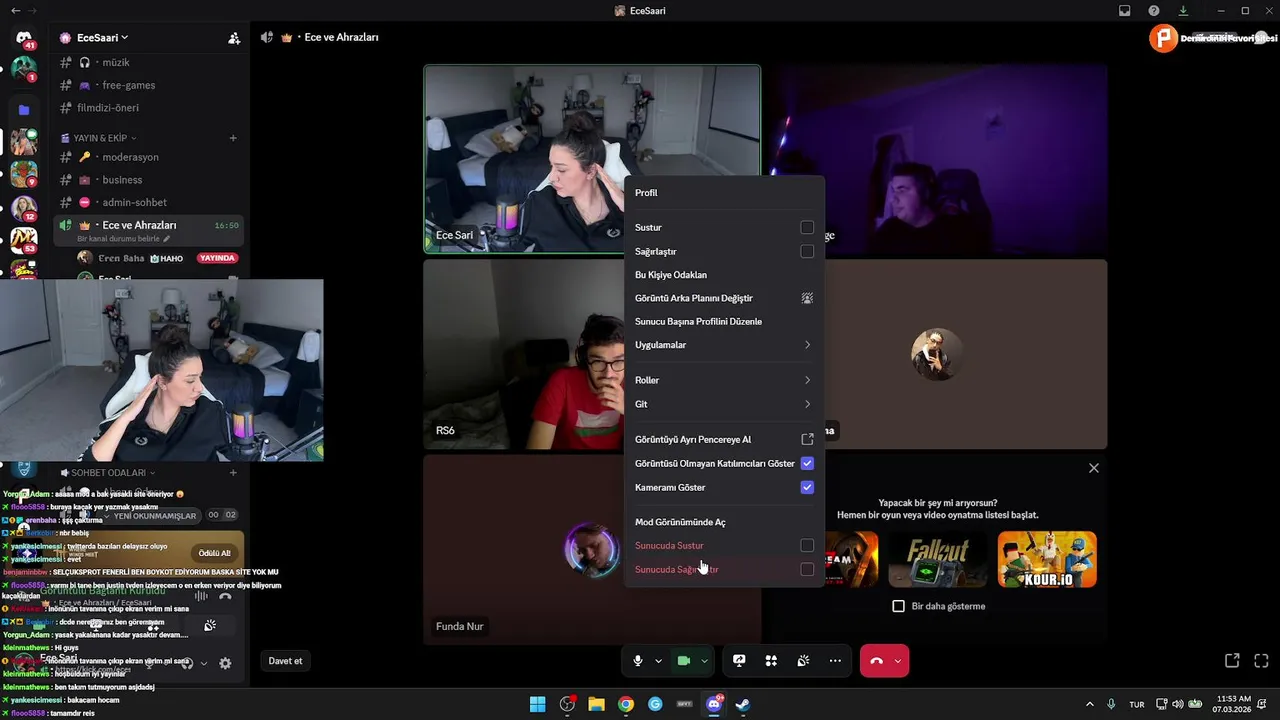
Task: Check the Sunucuda Sağırlaştır checkbox
Action: pos(807,569)
